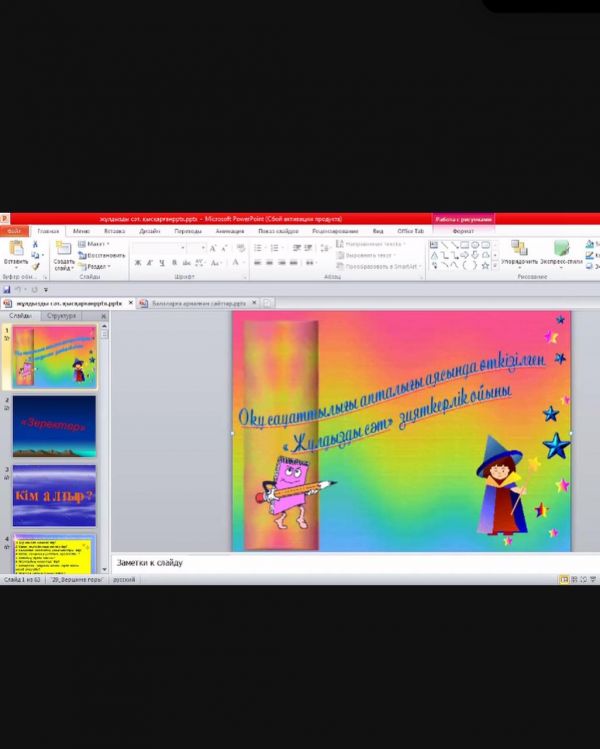This screenshot has width=600, height=749.
Task: Open the Вставка ribbon tab
Action: tap(114, 231)
